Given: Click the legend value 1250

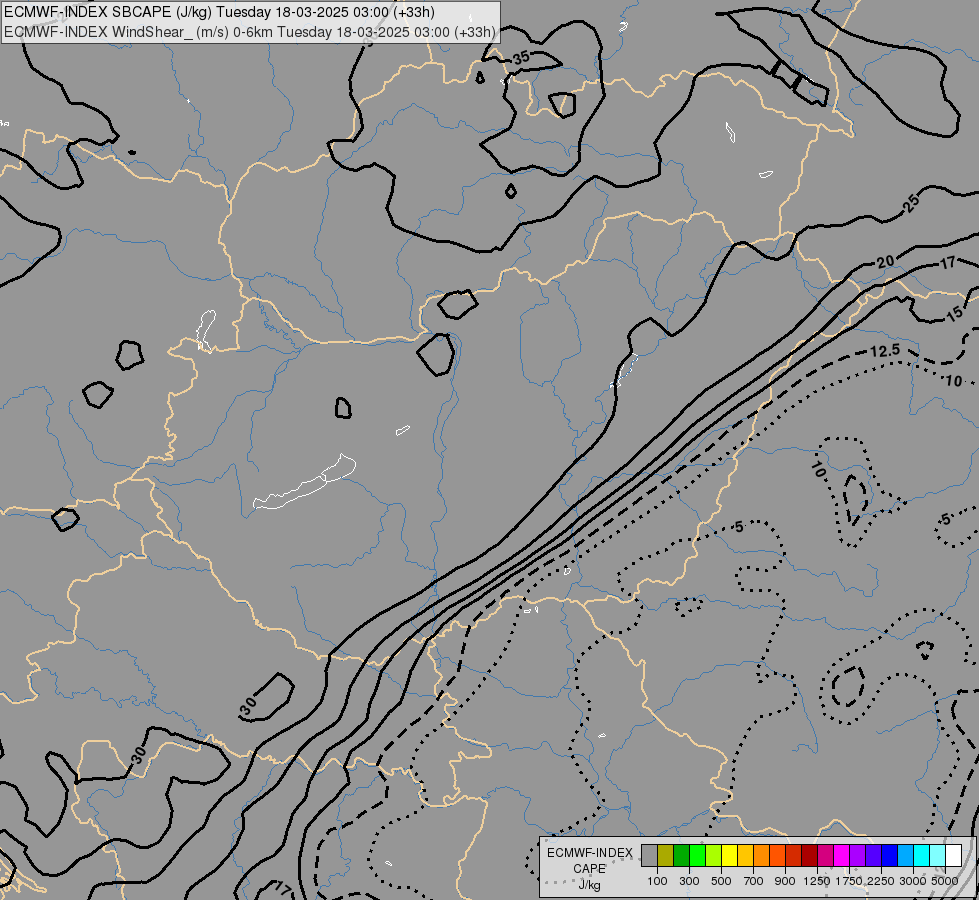Looking at the screenshot, I should pyautogui.click(x=817, y=881).
